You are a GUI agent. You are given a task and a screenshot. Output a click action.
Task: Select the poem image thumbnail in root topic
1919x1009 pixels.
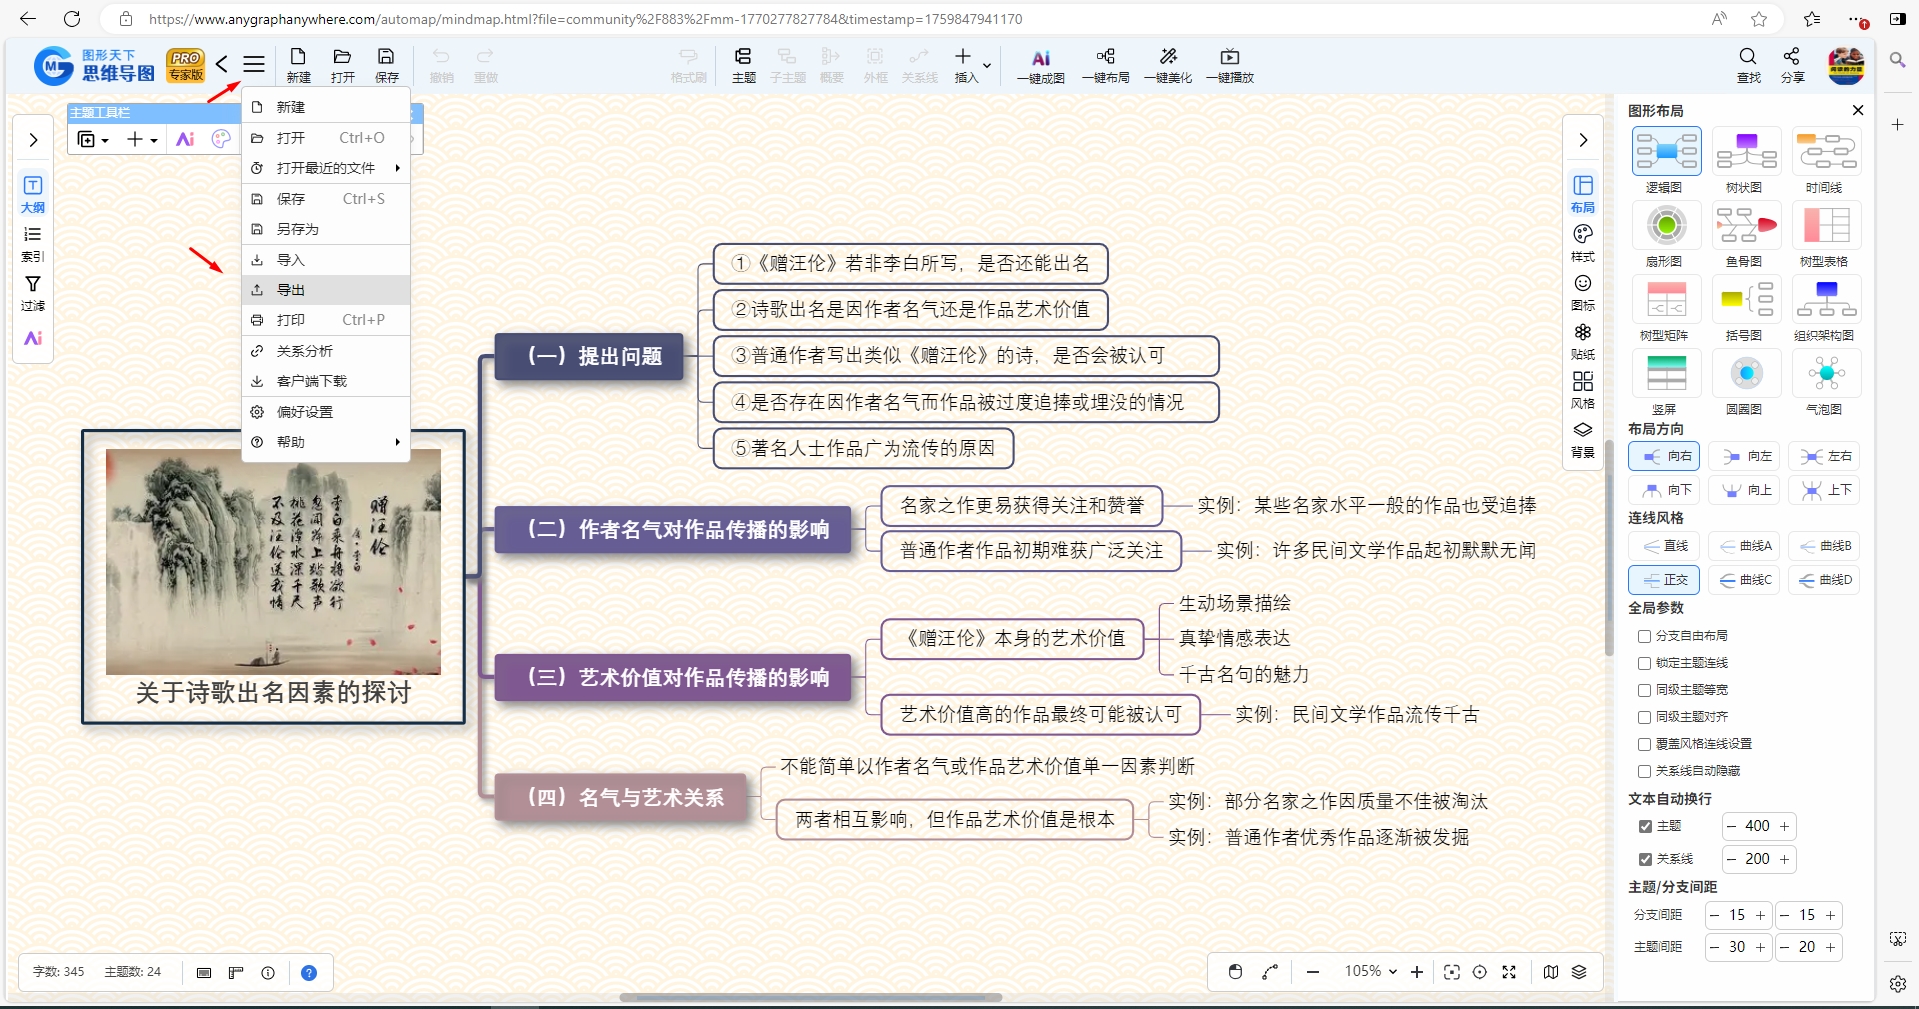[x=273, y=561]
